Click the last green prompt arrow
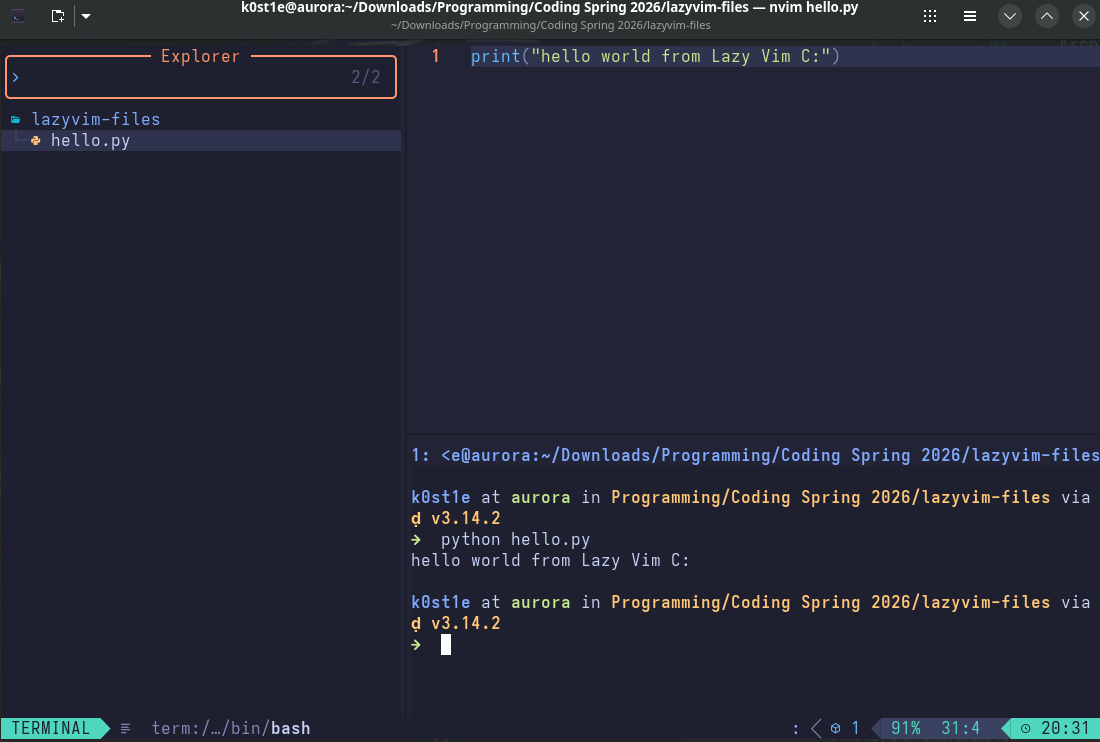Screen dimensions: 1100x742 [416, 645]
